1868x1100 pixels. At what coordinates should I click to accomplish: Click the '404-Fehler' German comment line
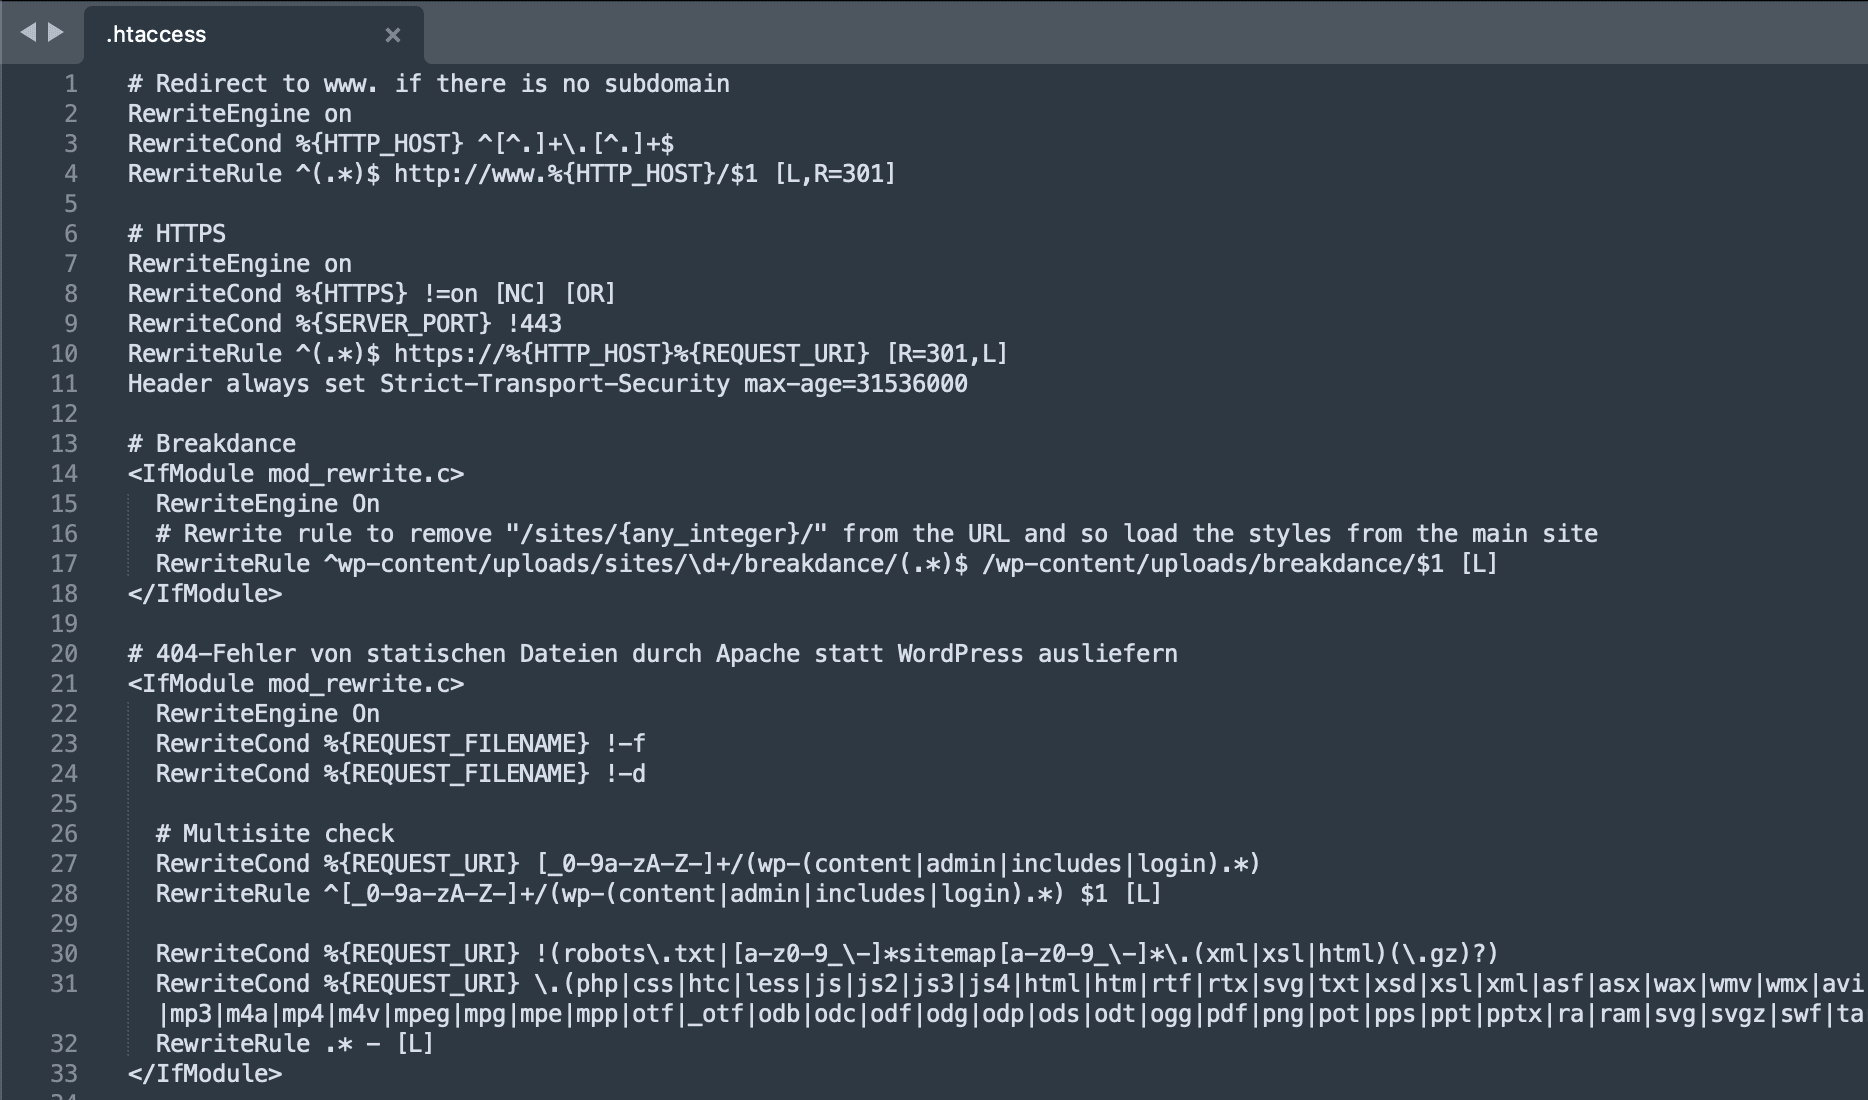pos(653,654)
